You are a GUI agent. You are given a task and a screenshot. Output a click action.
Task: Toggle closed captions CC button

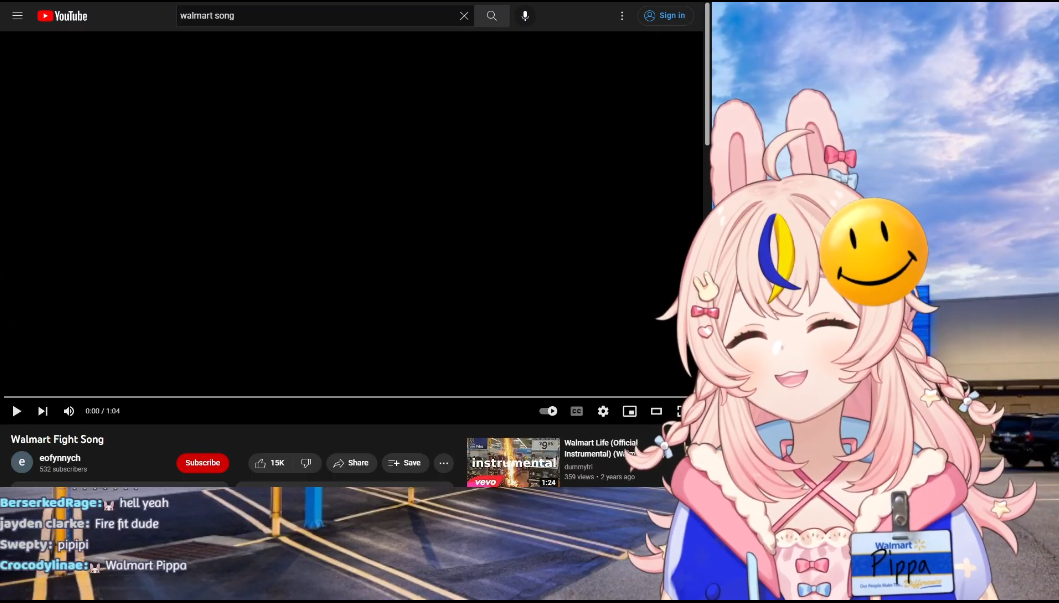point(577,411)
